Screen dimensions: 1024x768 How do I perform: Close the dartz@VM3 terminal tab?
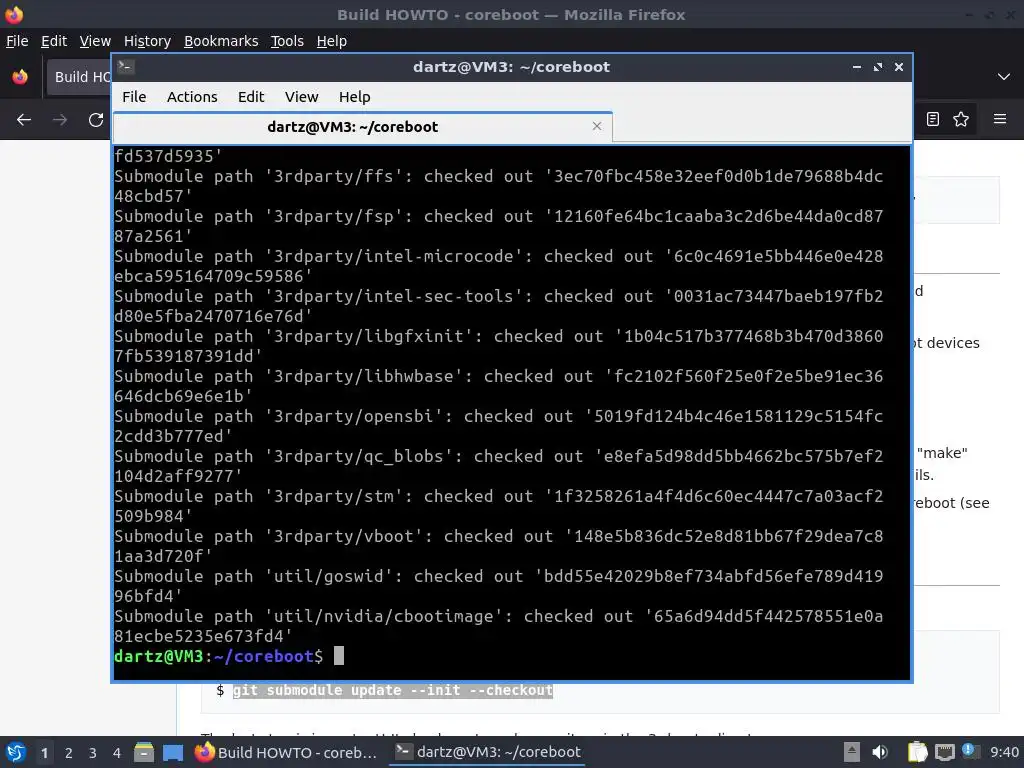tap(597, 126)
